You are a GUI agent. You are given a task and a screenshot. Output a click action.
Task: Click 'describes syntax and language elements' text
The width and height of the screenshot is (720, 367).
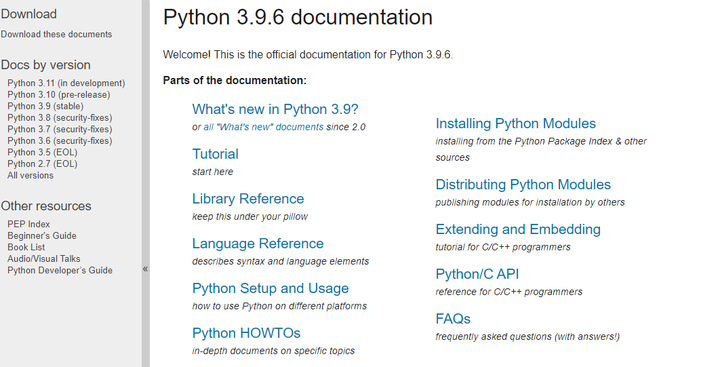click(281, 261)
